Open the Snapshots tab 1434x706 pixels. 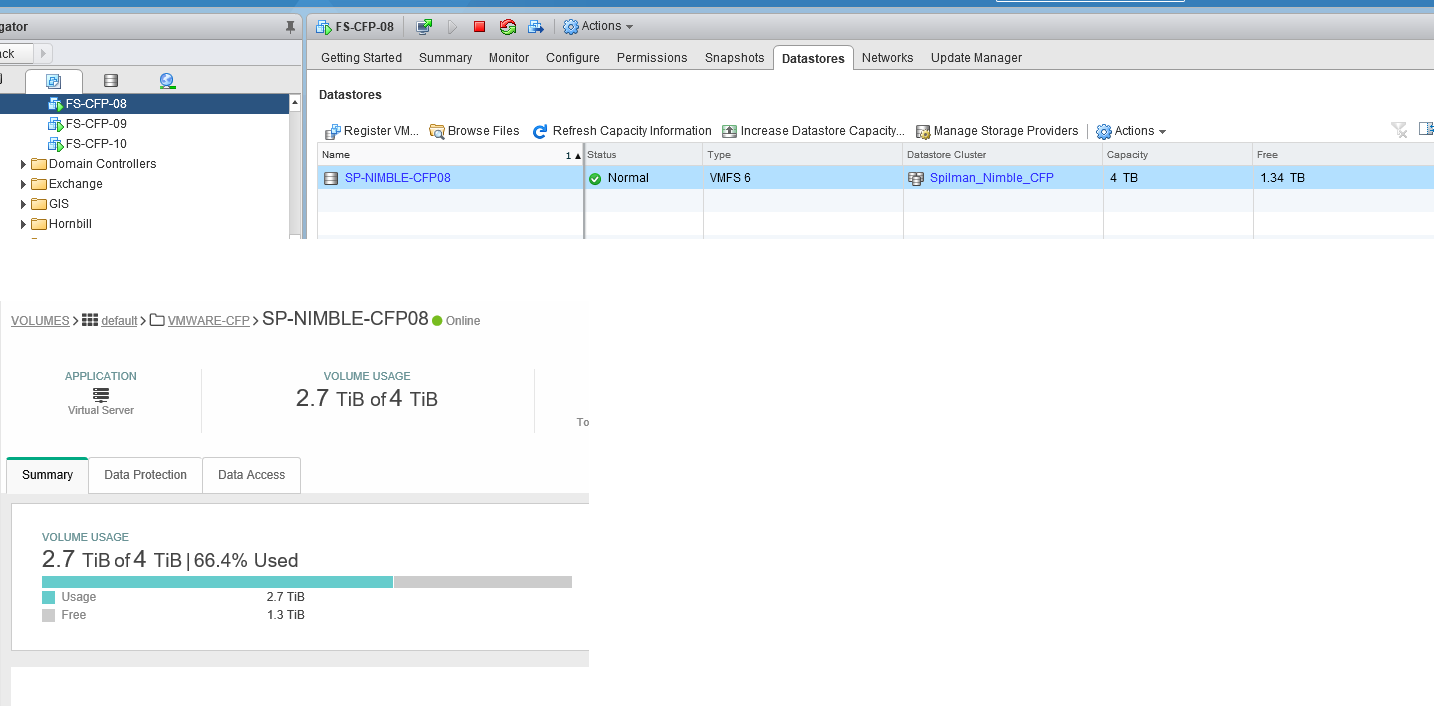[734, 58]
